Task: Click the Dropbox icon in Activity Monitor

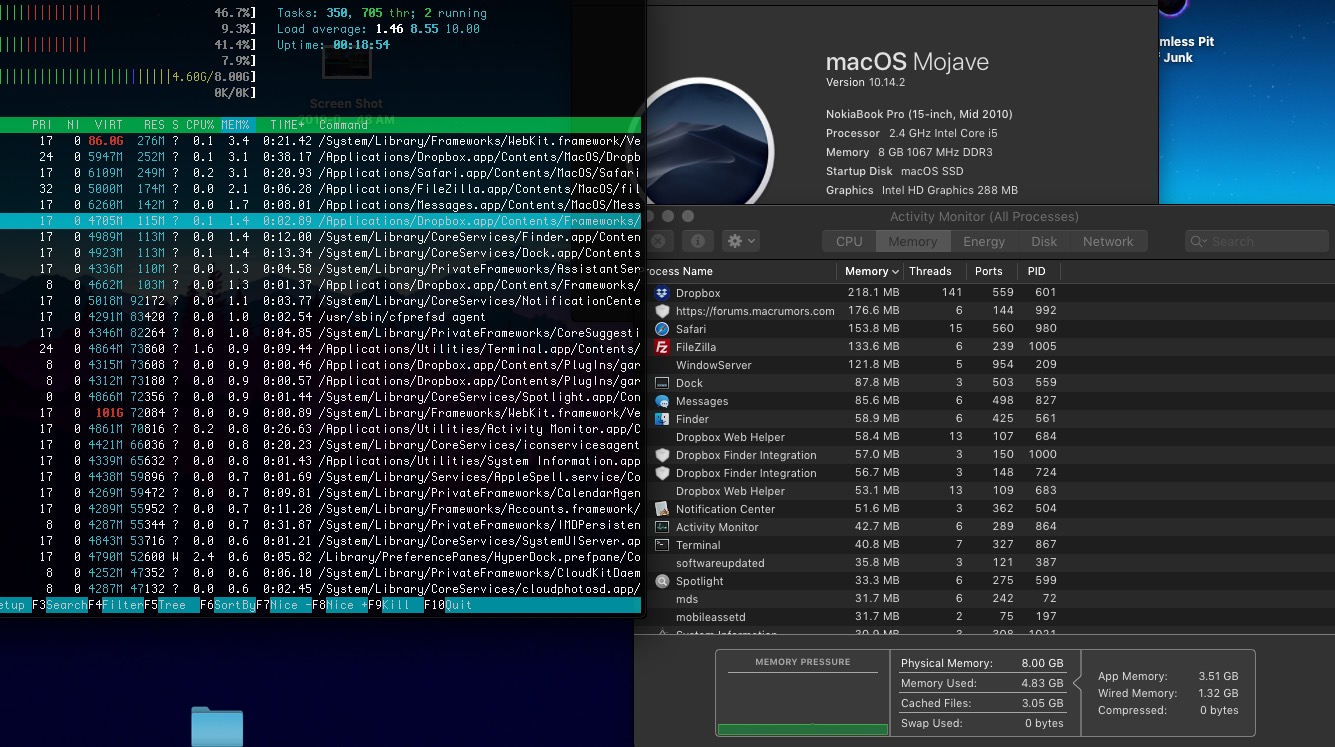Action: 661,293
